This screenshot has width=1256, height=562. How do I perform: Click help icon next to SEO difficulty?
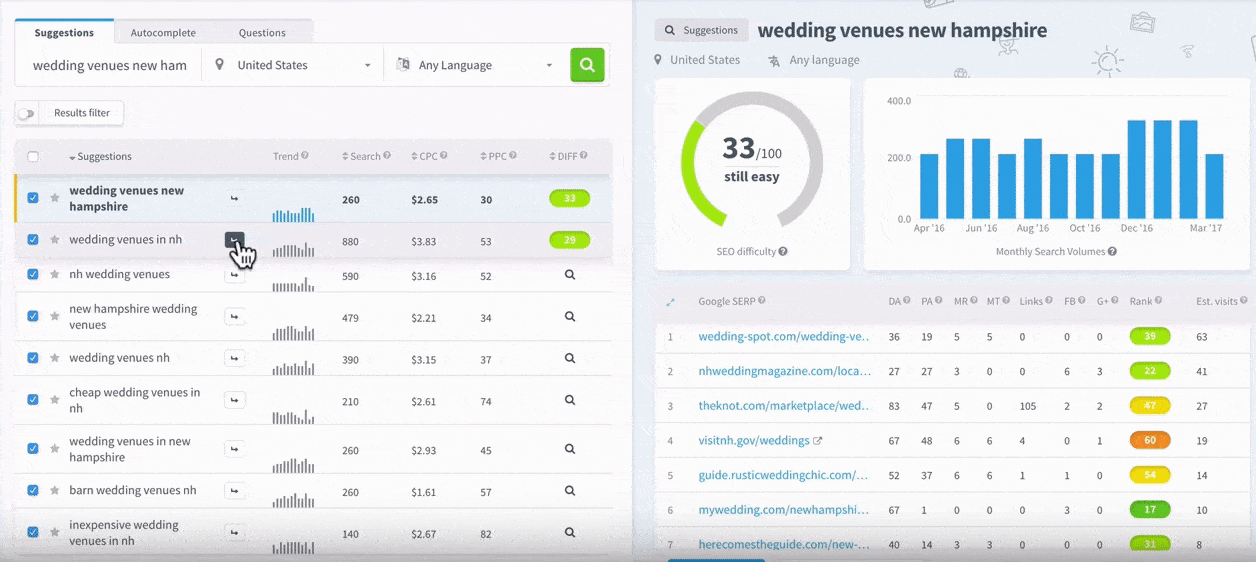pyautogui.click(x=783, y=252)
